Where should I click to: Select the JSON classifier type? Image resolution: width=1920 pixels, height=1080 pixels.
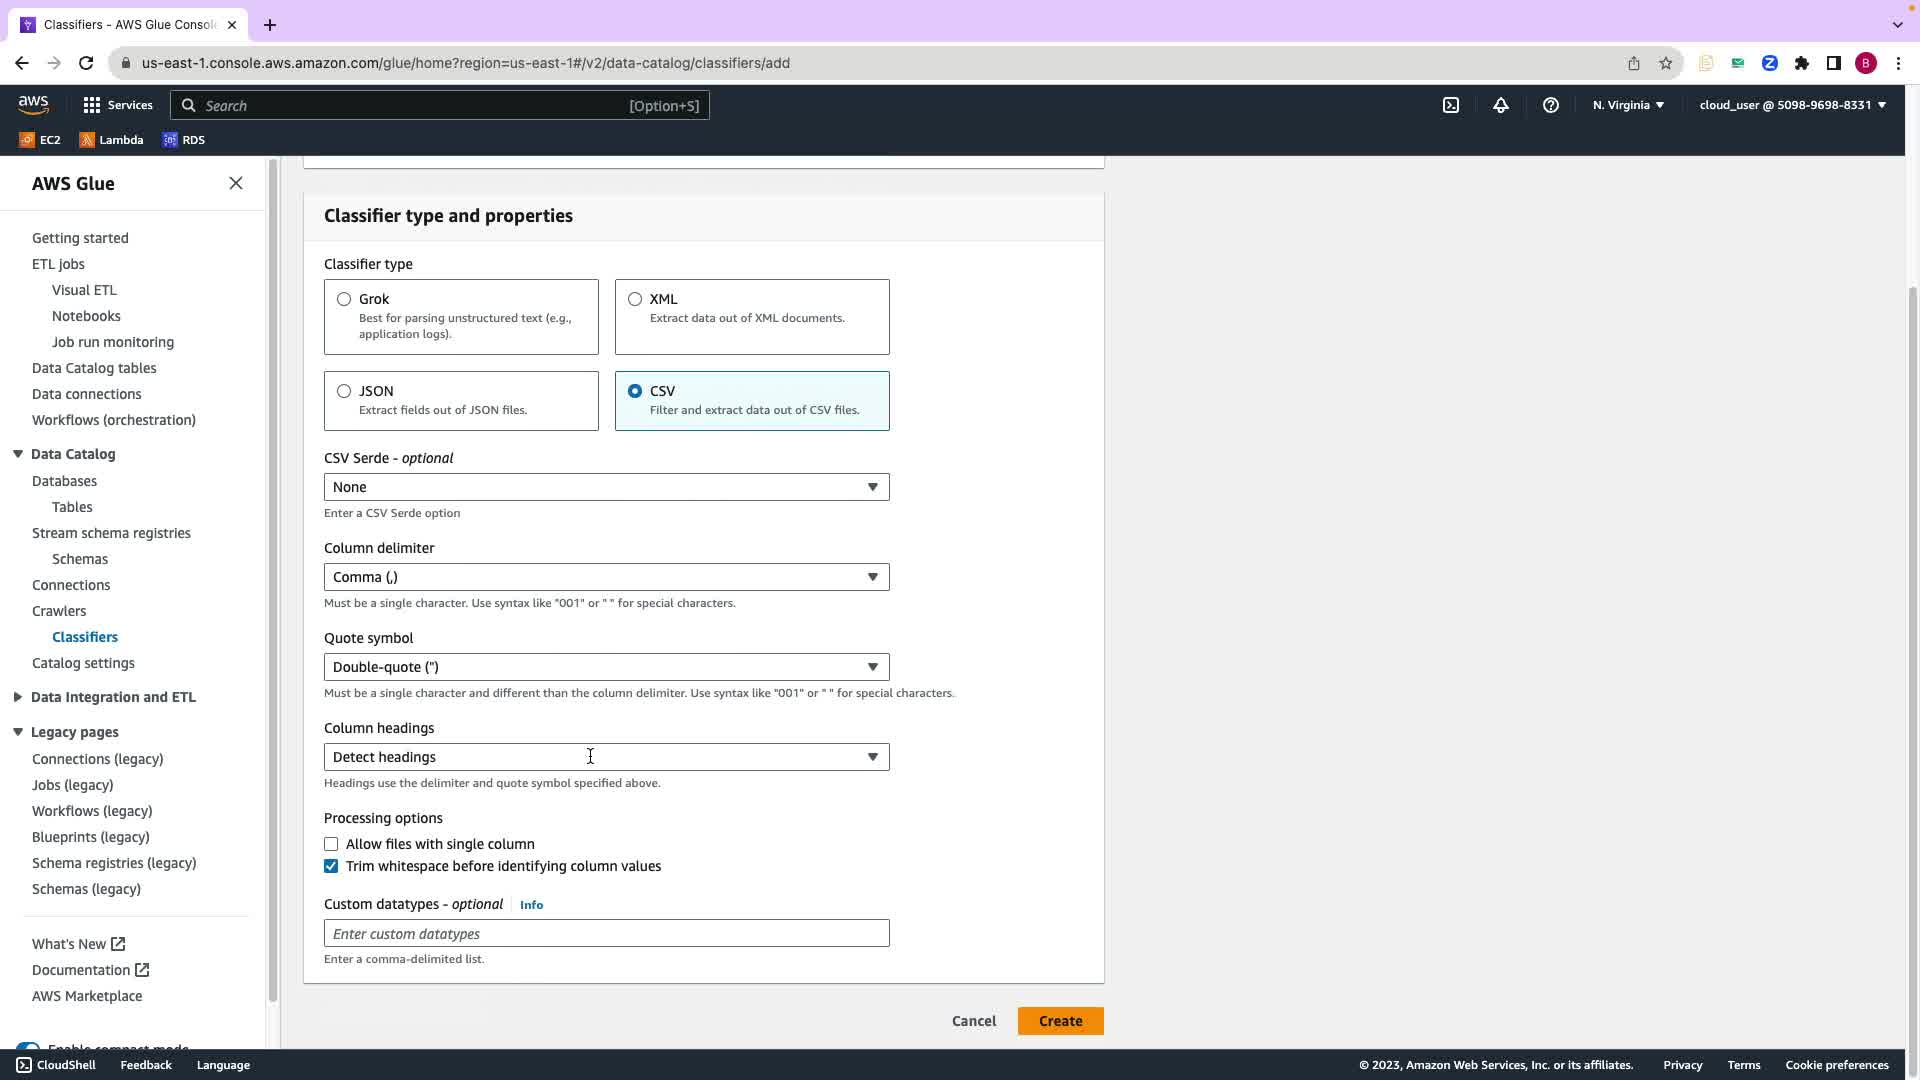point(344,391)
